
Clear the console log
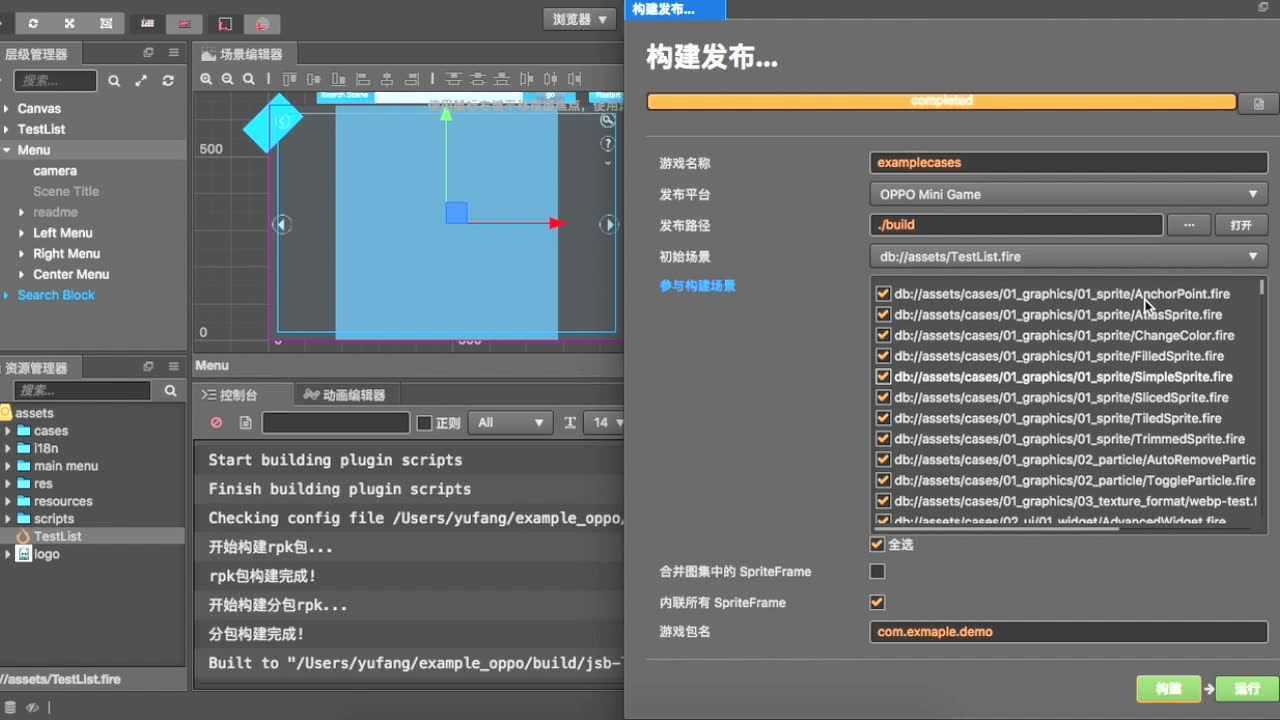(x=216, y=423)
